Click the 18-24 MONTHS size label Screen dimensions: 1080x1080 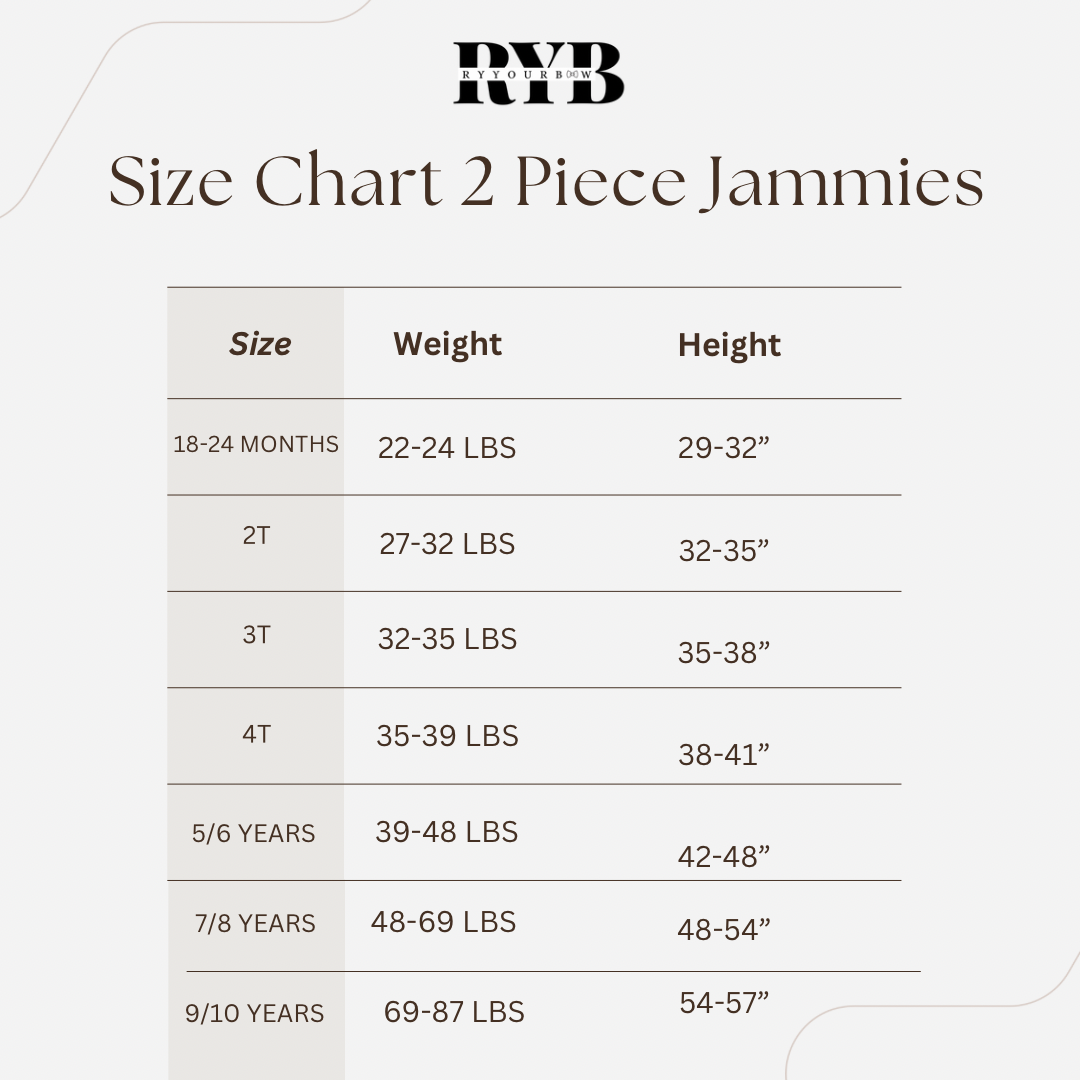[256, 444]
